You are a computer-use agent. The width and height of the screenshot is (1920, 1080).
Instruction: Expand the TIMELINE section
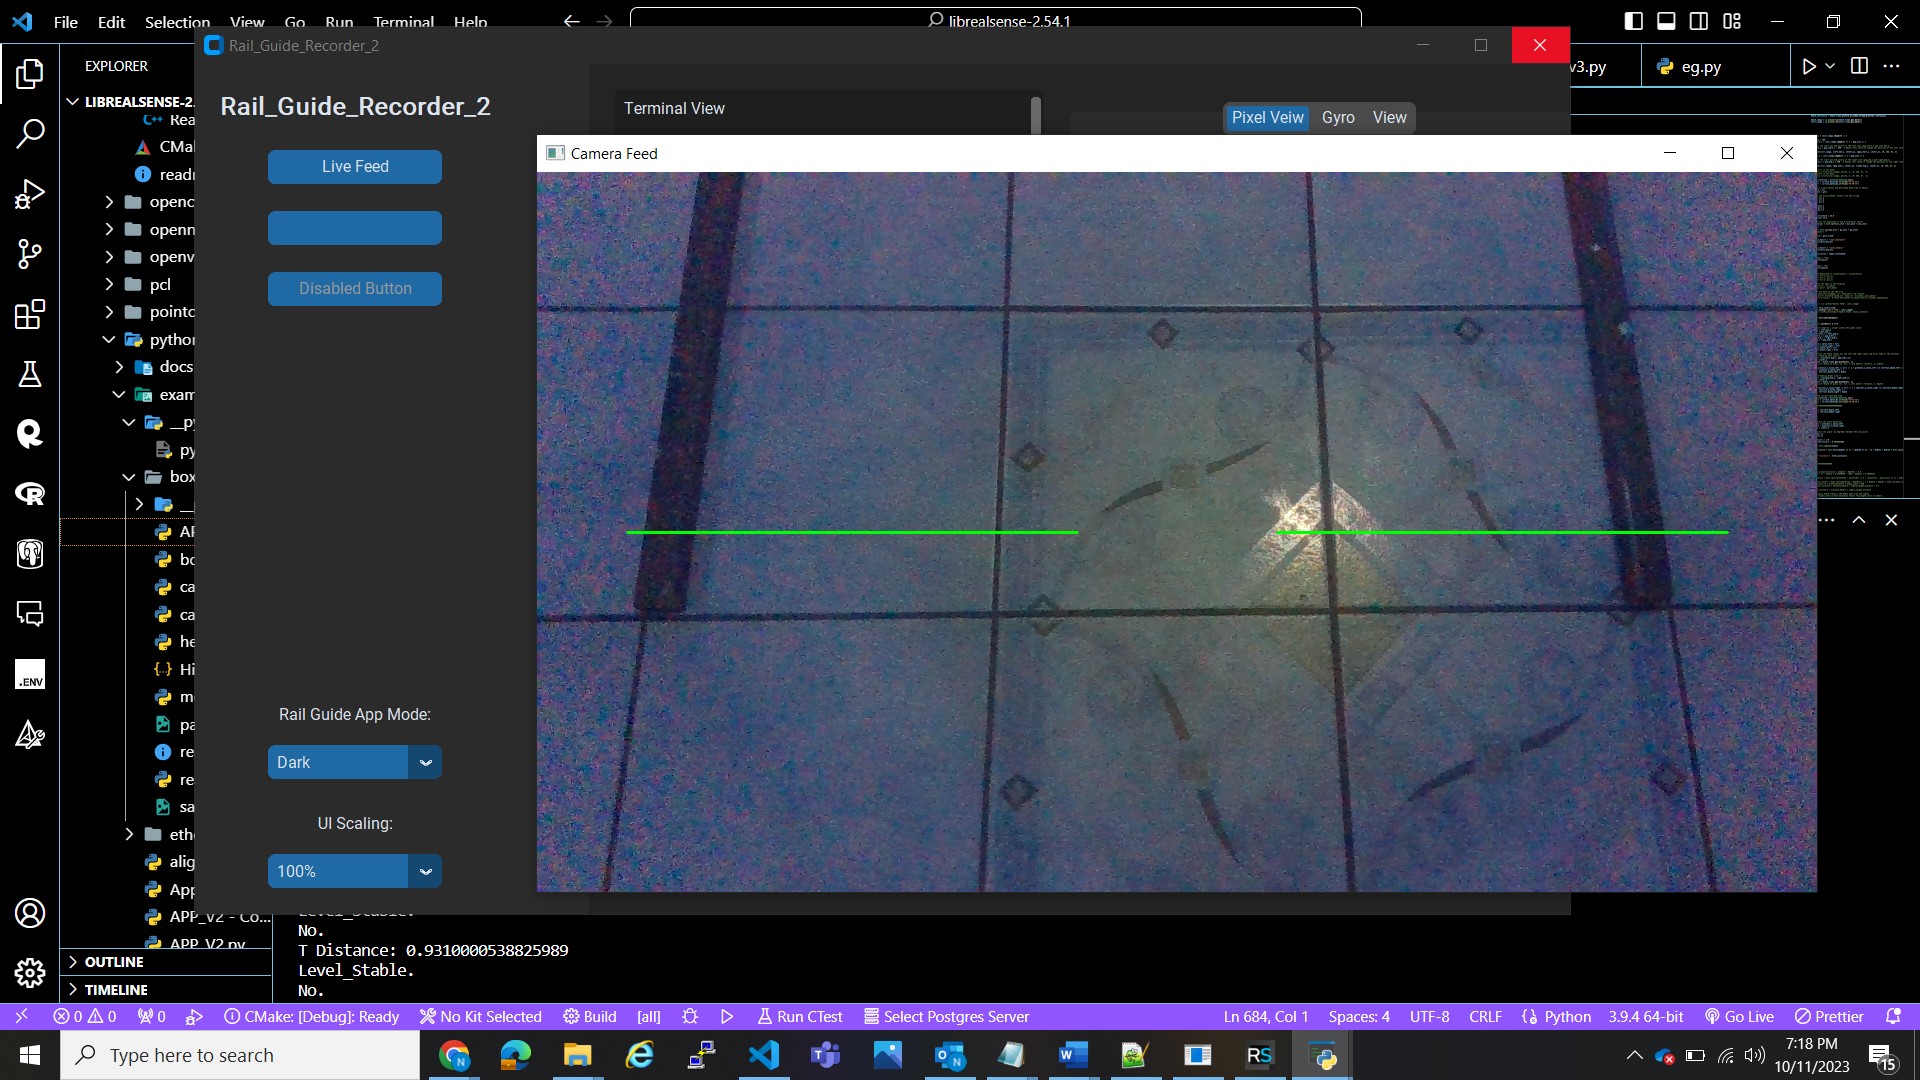pyautogui.click(x=166, y=989)
